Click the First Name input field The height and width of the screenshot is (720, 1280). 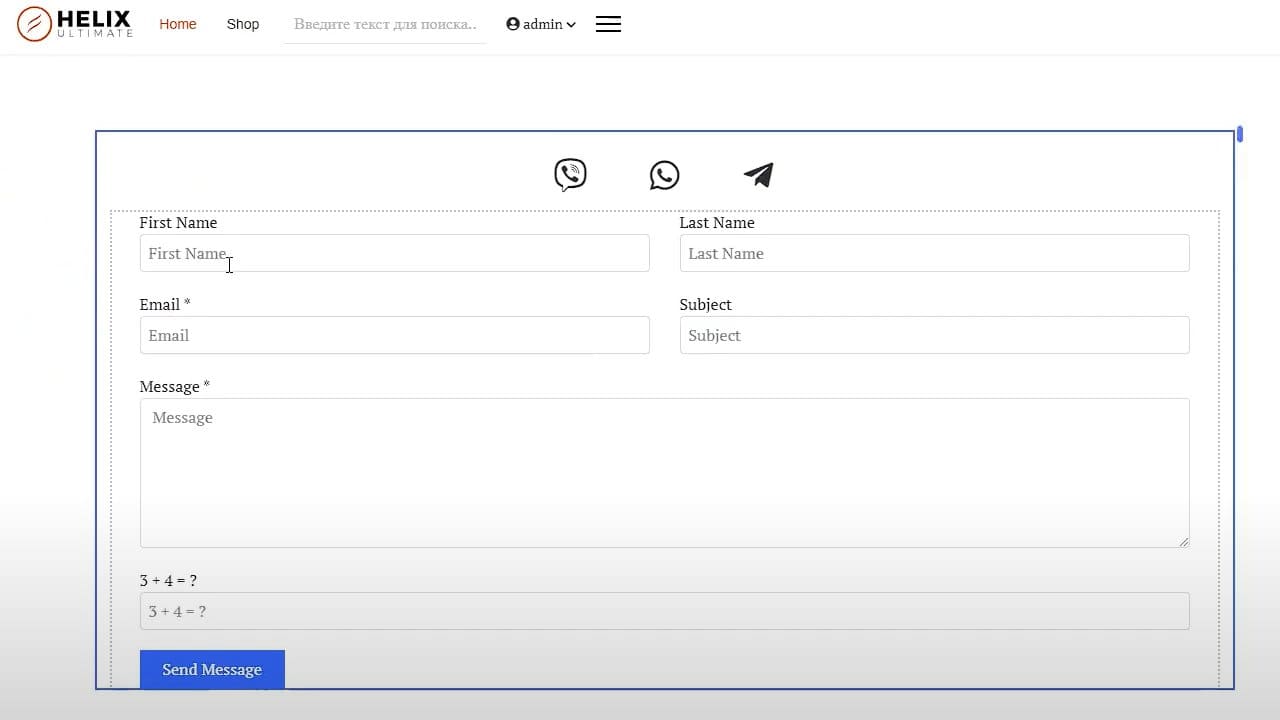[394, 253]
